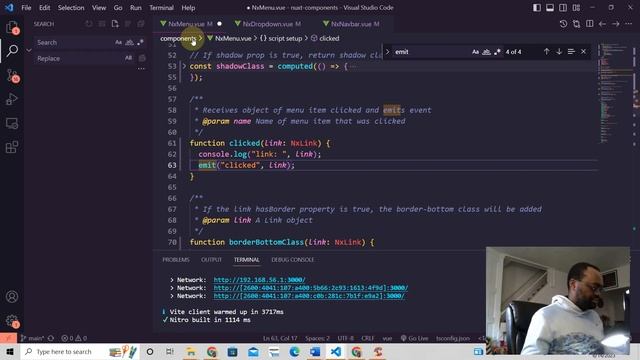This screenshot has height=360, width=640.
Task: Switch to the NxMenu.vue editor tab
Action: pos(190,24)
